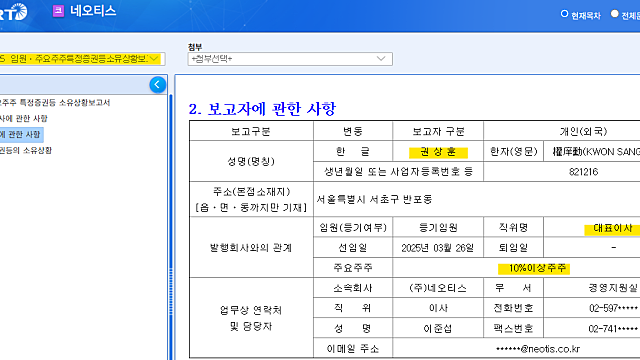
Task: Click the contact name 이준섭
Action: point(438,328)
